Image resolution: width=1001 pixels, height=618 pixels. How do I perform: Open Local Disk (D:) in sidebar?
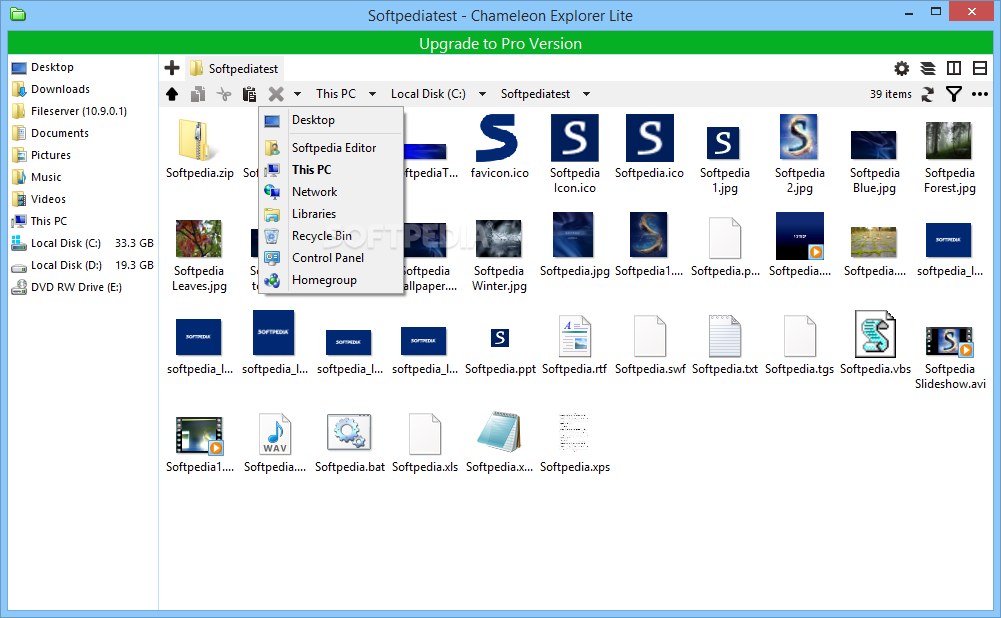tap(82, 266)
